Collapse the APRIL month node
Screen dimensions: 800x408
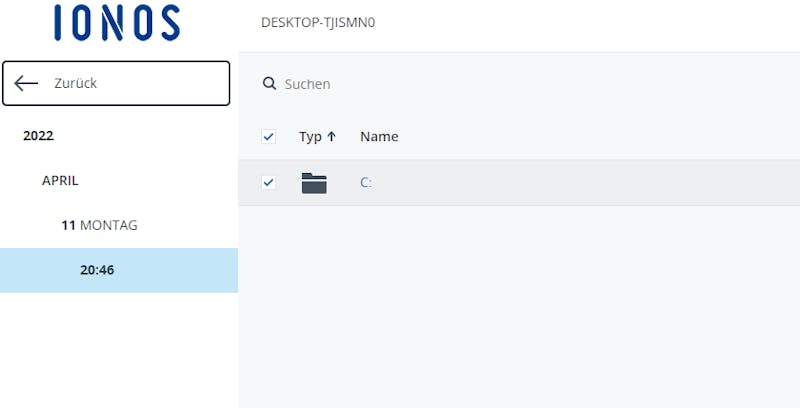click(x=60, y=181)
